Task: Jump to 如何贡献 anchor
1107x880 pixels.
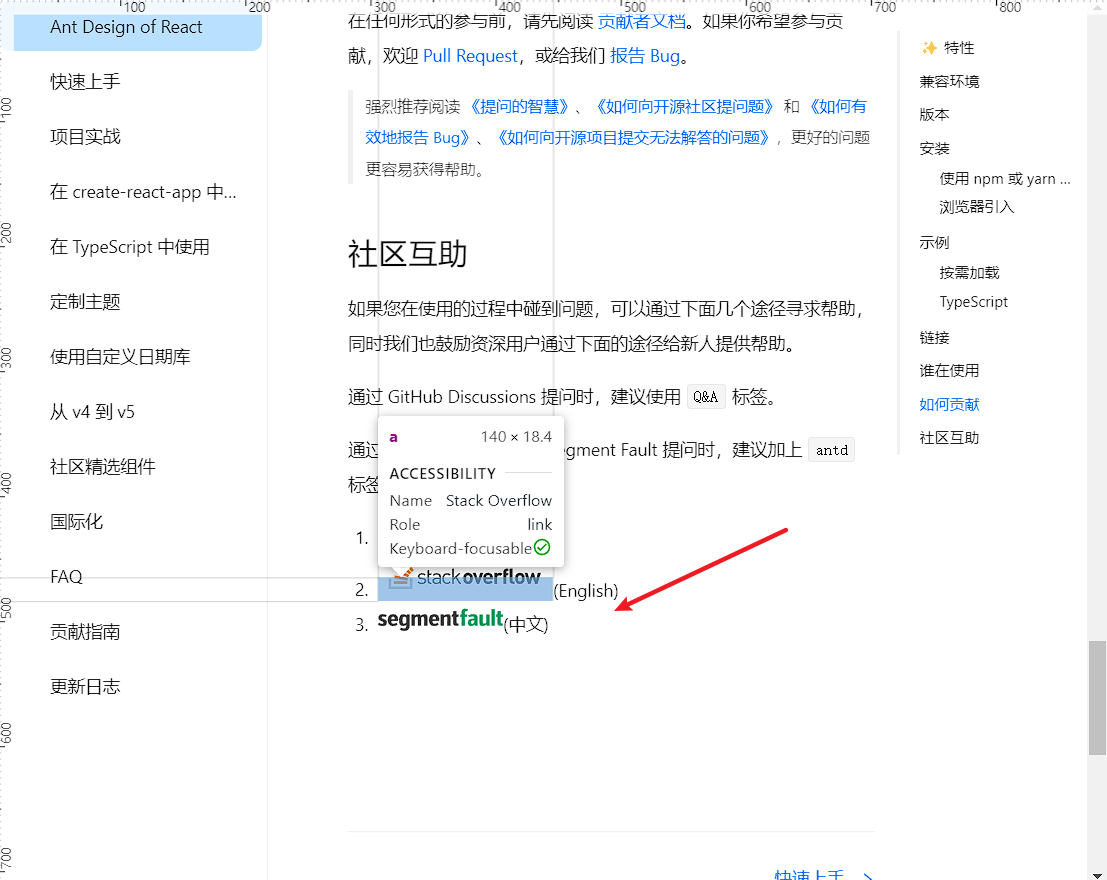Action: coord(949,405)
